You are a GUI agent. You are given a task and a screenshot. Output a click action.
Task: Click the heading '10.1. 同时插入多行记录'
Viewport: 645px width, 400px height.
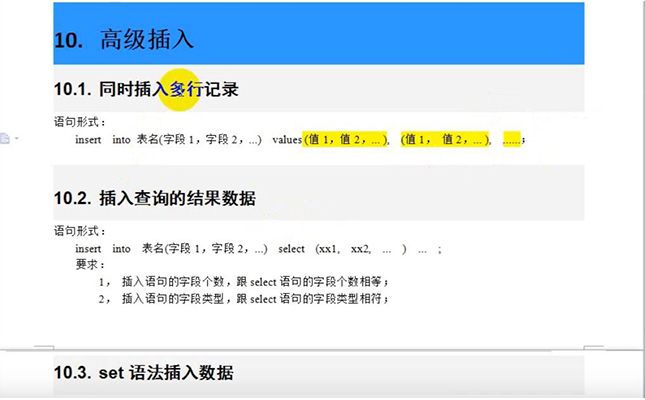point(146,89)
